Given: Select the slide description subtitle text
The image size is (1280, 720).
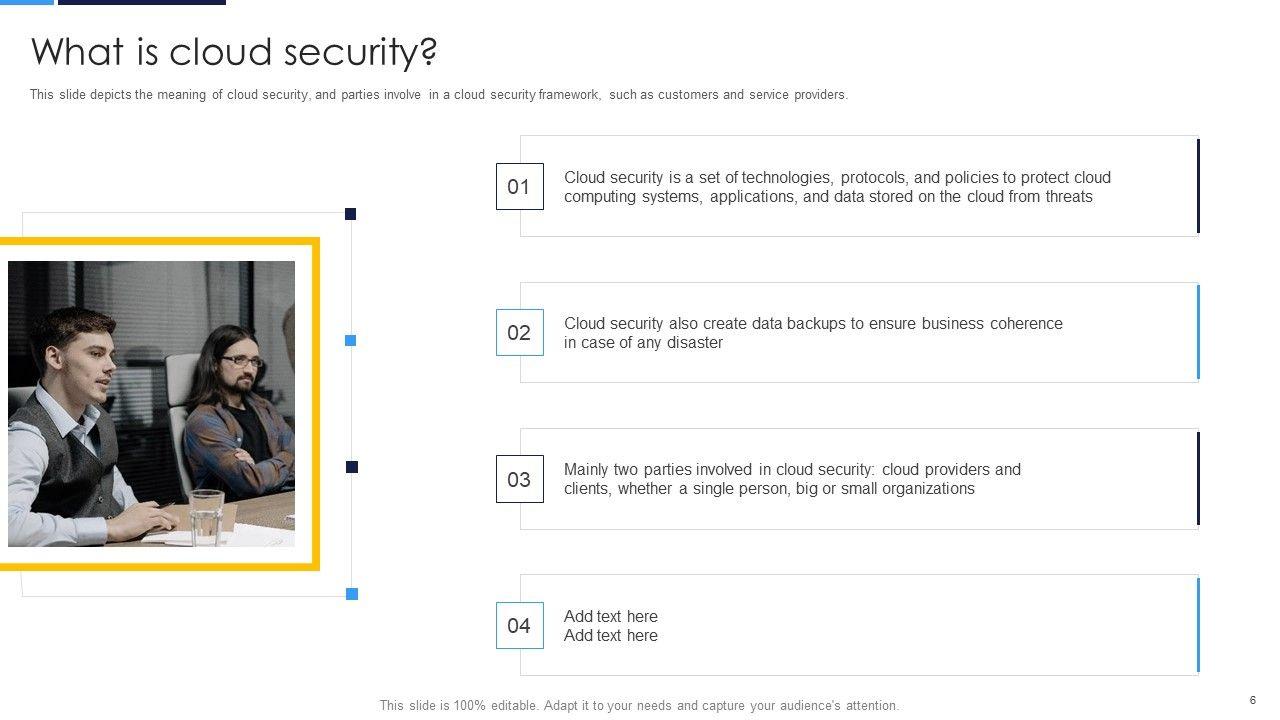Looking at the screenshot, I should coord(438,95).
